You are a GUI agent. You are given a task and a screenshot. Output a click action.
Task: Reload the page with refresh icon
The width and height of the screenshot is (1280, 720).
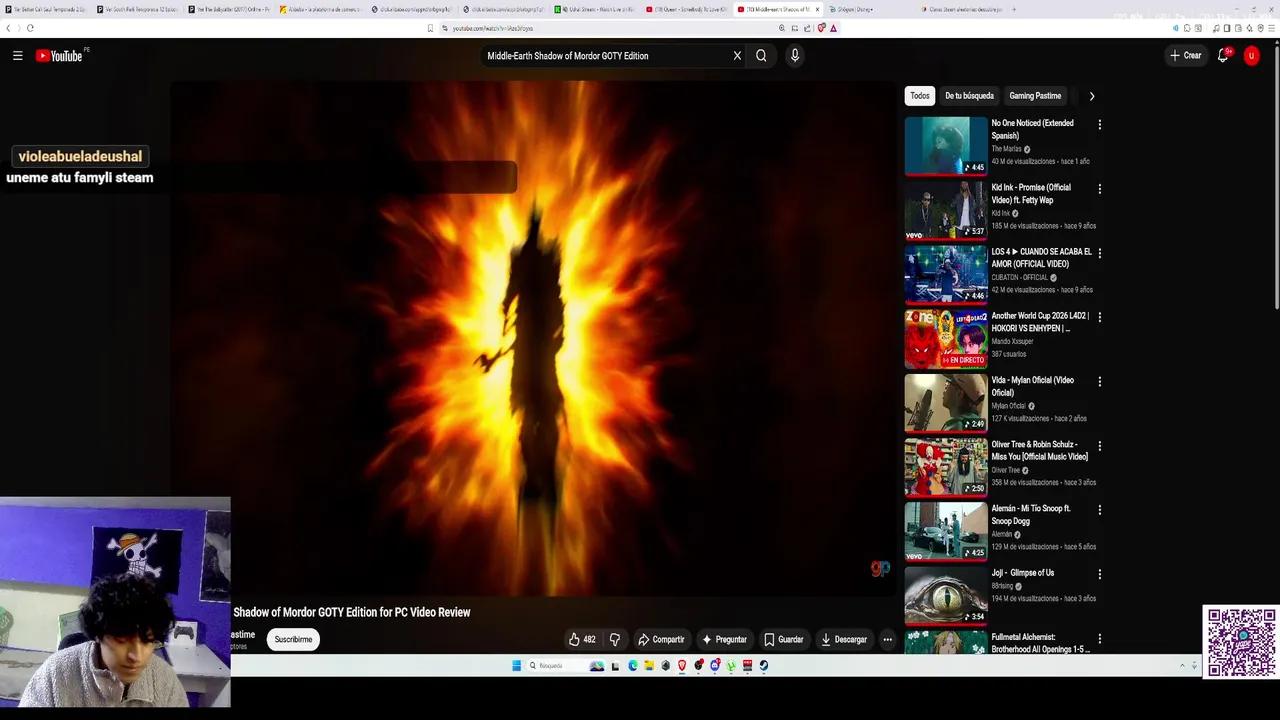(30, 28)
